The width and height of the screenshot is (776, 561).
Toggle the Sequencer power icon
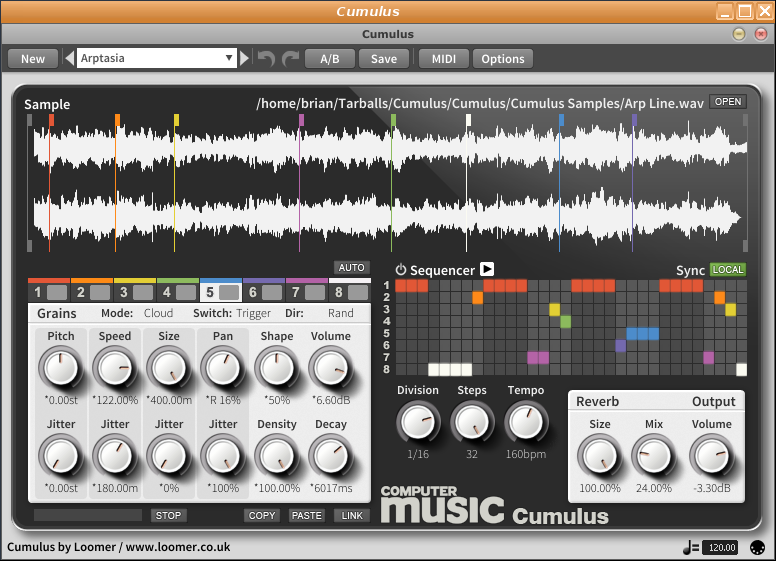pyautogui.click(x=401, y=270)
